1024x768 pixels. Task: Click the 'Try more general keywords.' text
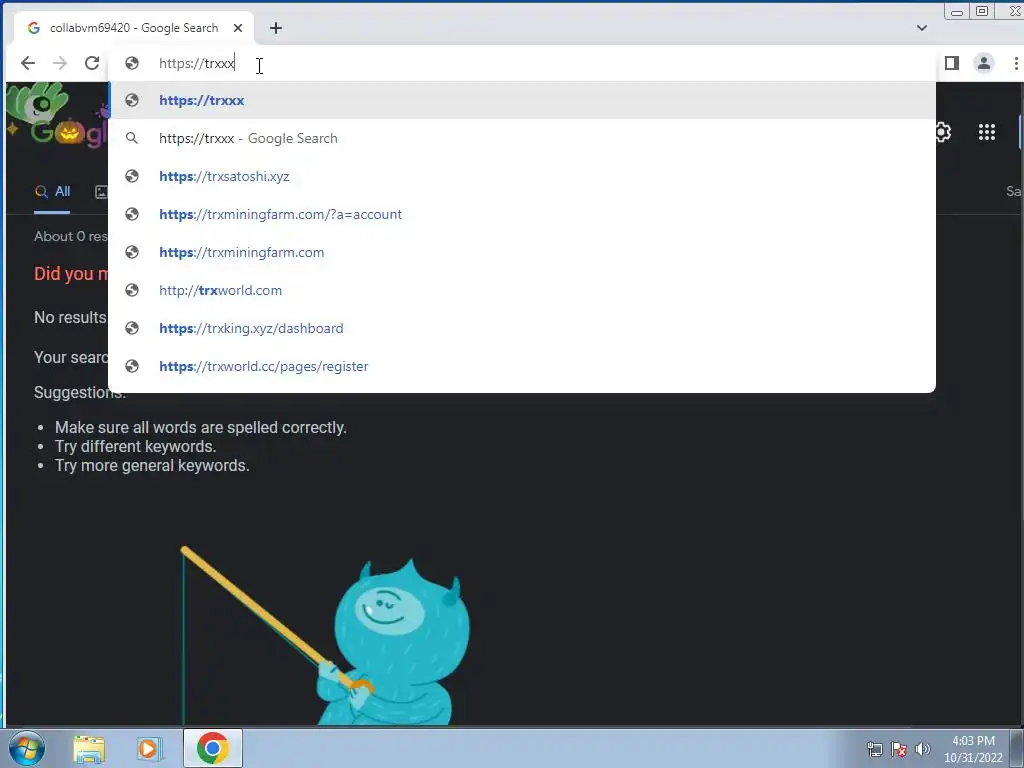point(152,466)
